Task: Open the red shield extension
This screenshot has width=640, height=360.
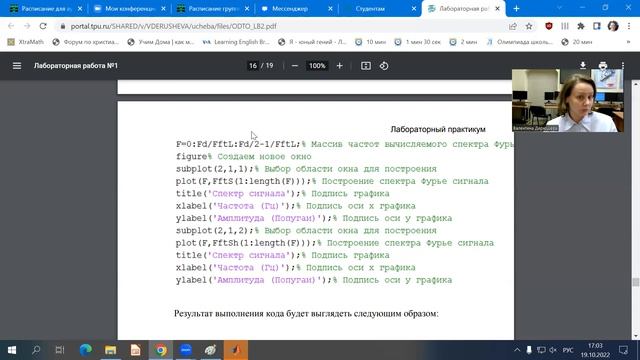Action: 549,26
